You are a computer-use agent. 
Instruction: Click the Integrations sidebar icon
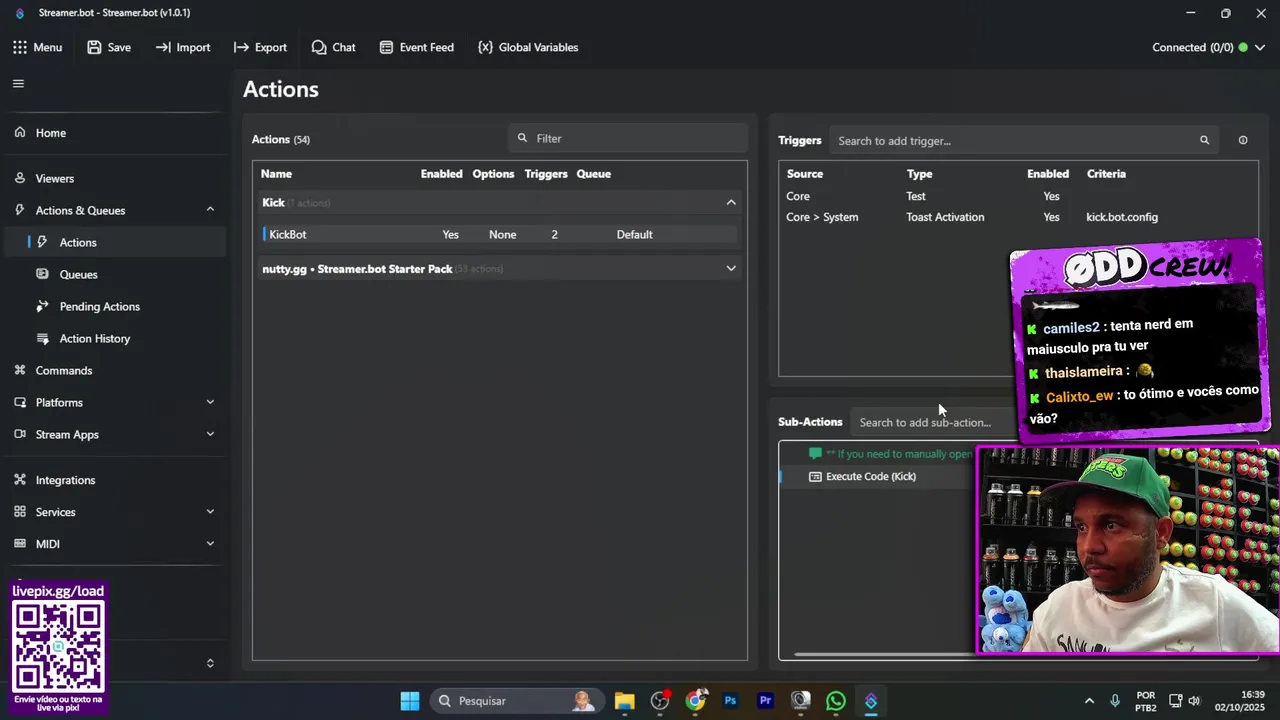tap(20, 480)
